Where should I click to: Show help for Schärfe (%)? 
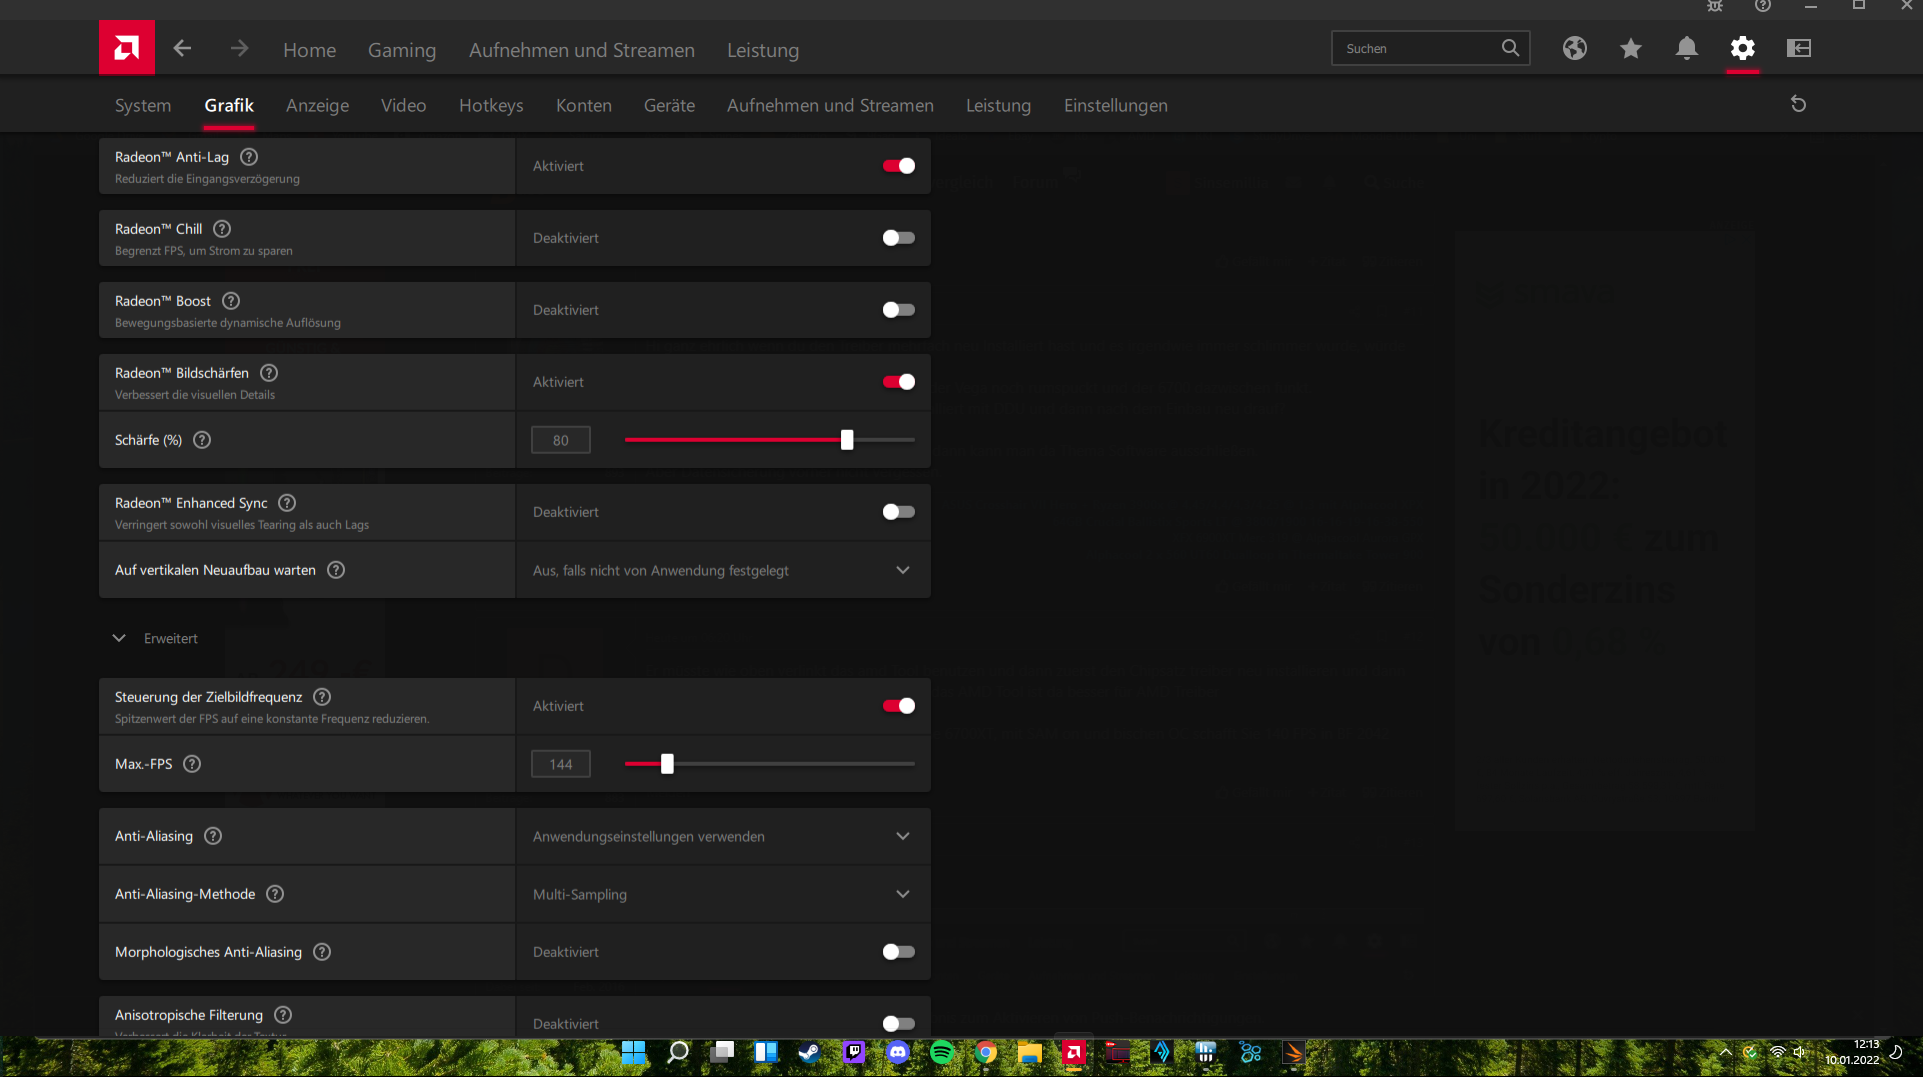202,440
